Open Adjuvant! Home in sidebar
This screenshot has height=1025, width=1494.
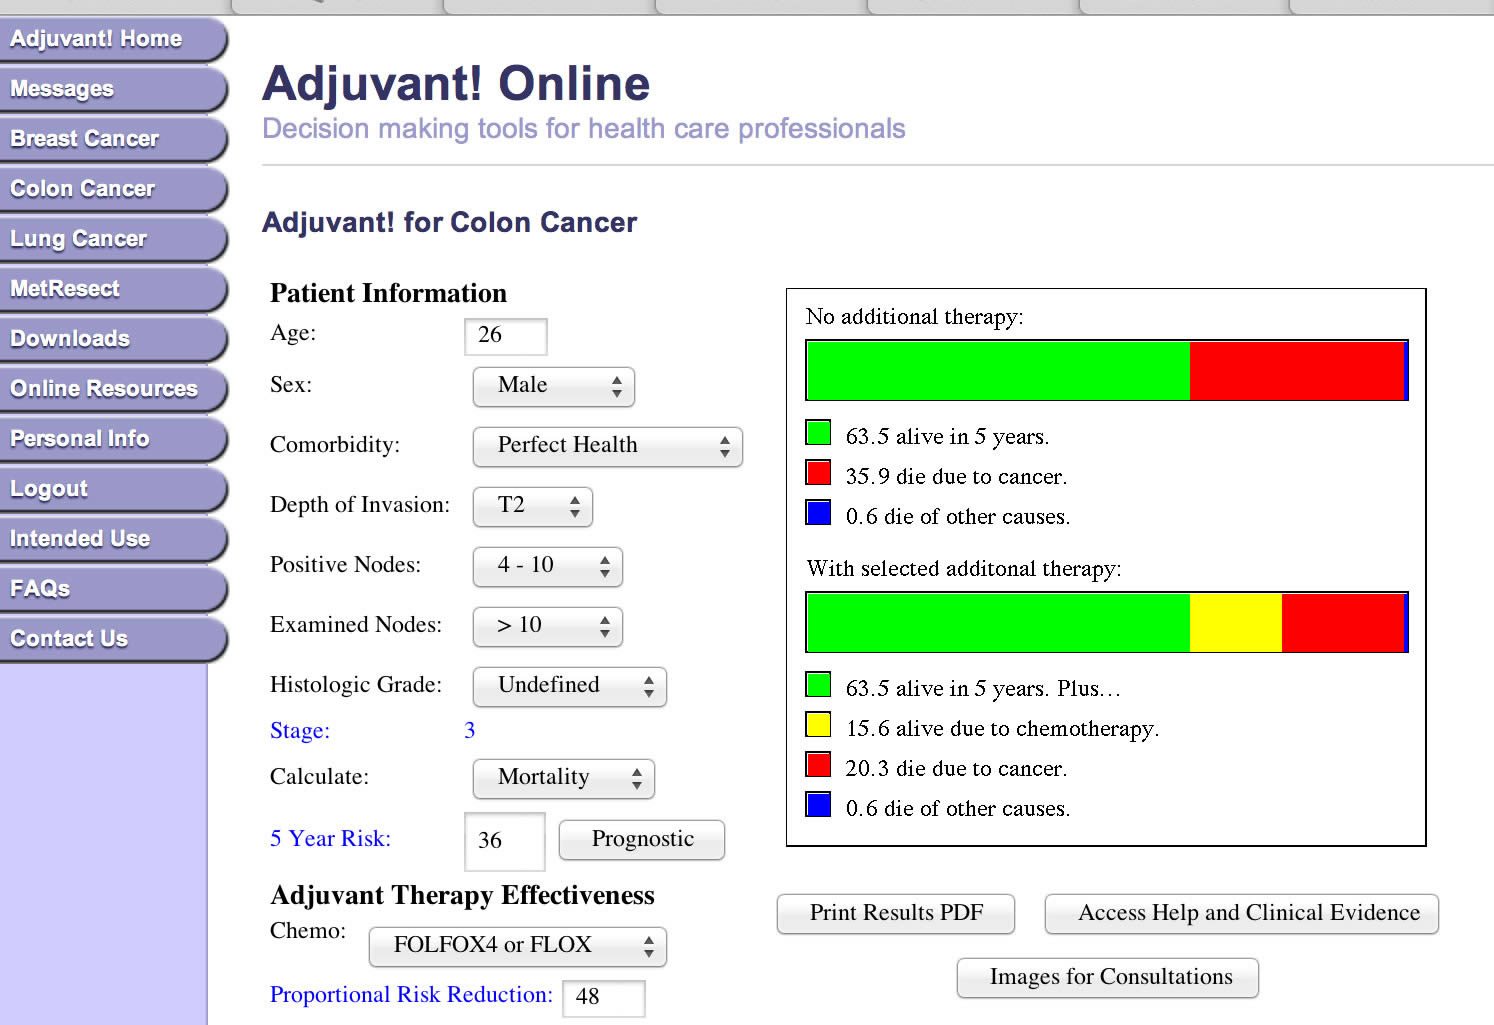[x=113, y=39]
